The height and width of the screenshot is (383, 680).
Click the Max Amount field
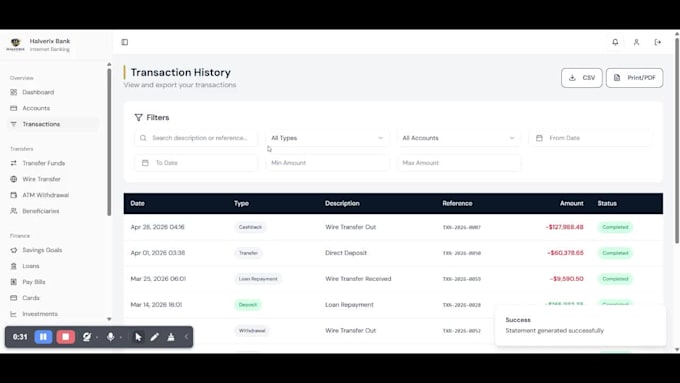pos(459,163)
